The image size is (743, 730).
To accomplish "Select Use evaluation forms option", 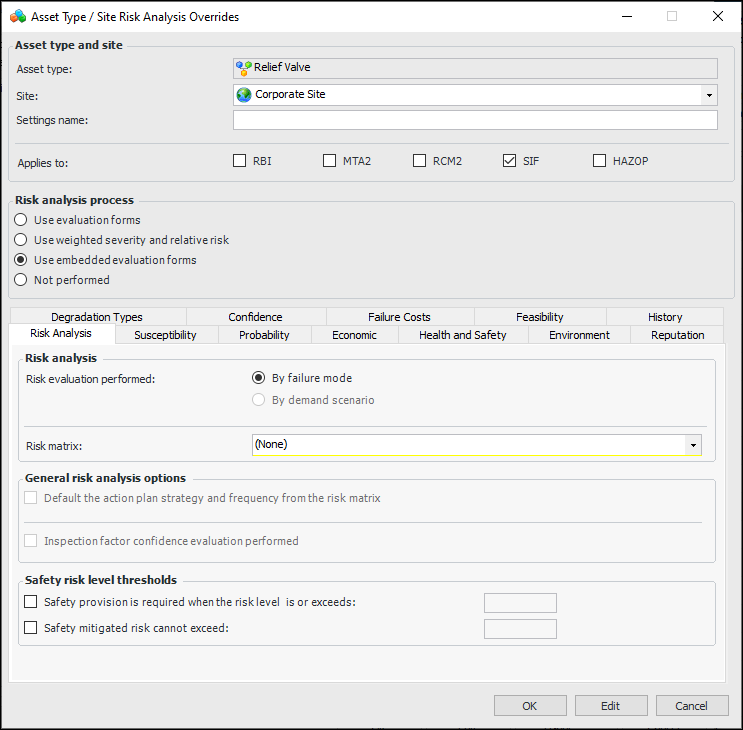I will [21, 220].
